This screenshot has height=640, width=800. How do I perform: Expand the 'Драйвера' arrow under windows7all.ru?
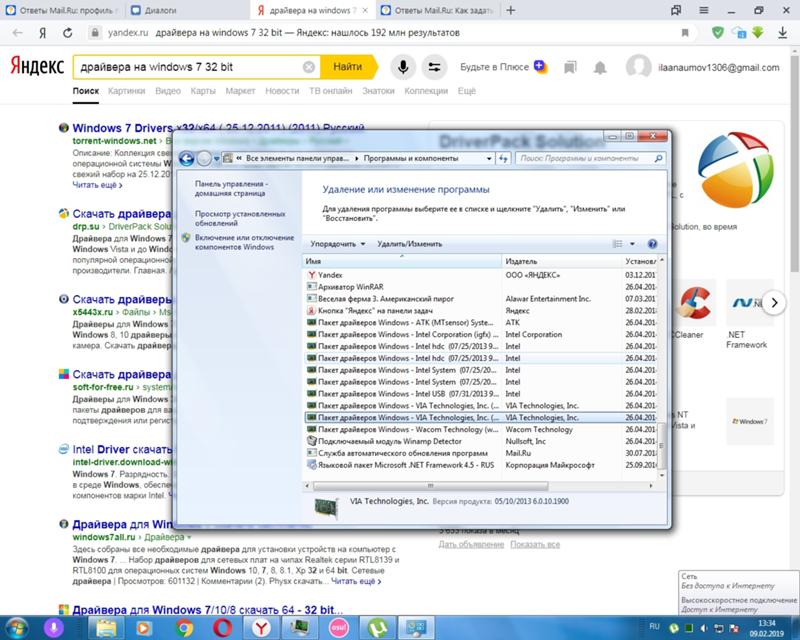(189, 537)
